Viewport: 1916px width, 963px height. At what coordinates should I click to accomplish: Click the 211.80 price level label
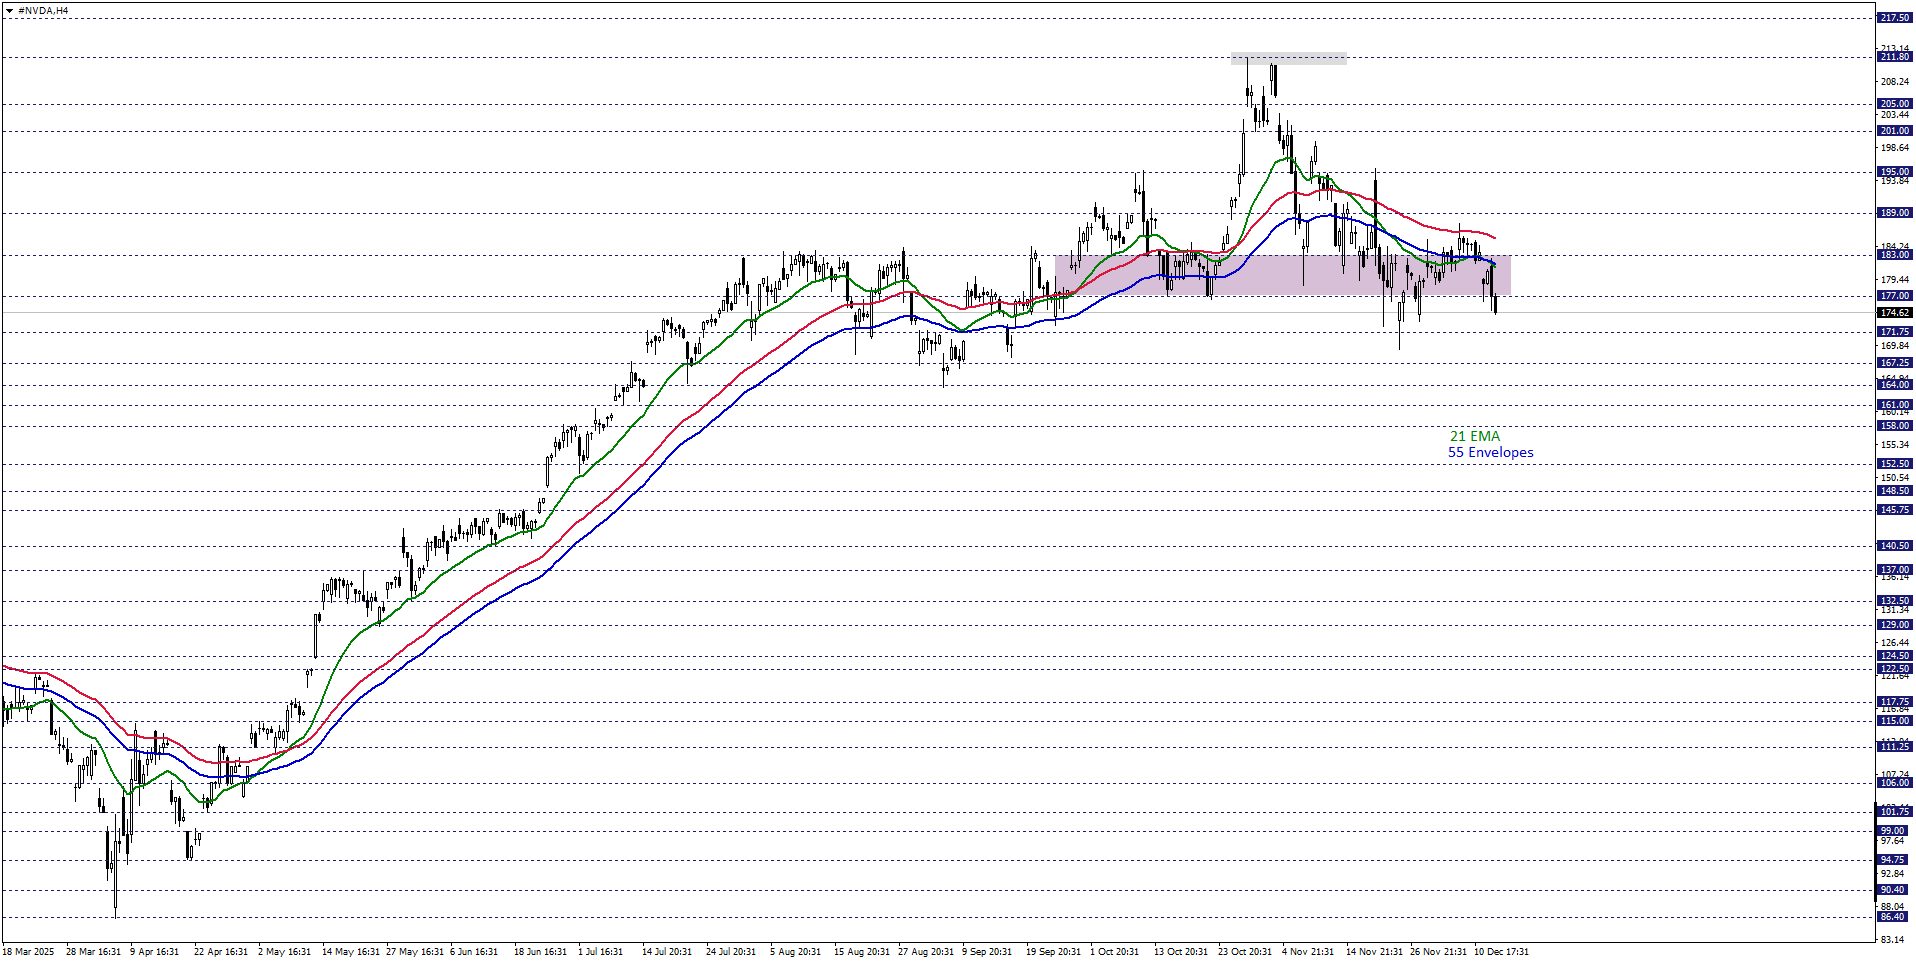click(x=1894, y=57)
